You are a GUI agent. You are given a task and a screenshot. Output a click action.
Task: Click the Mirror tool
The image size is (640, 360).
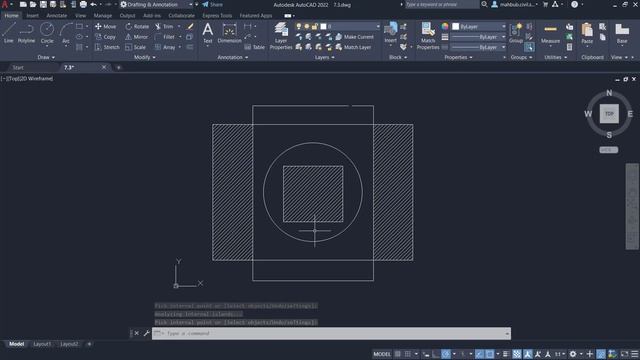(136, 37)
